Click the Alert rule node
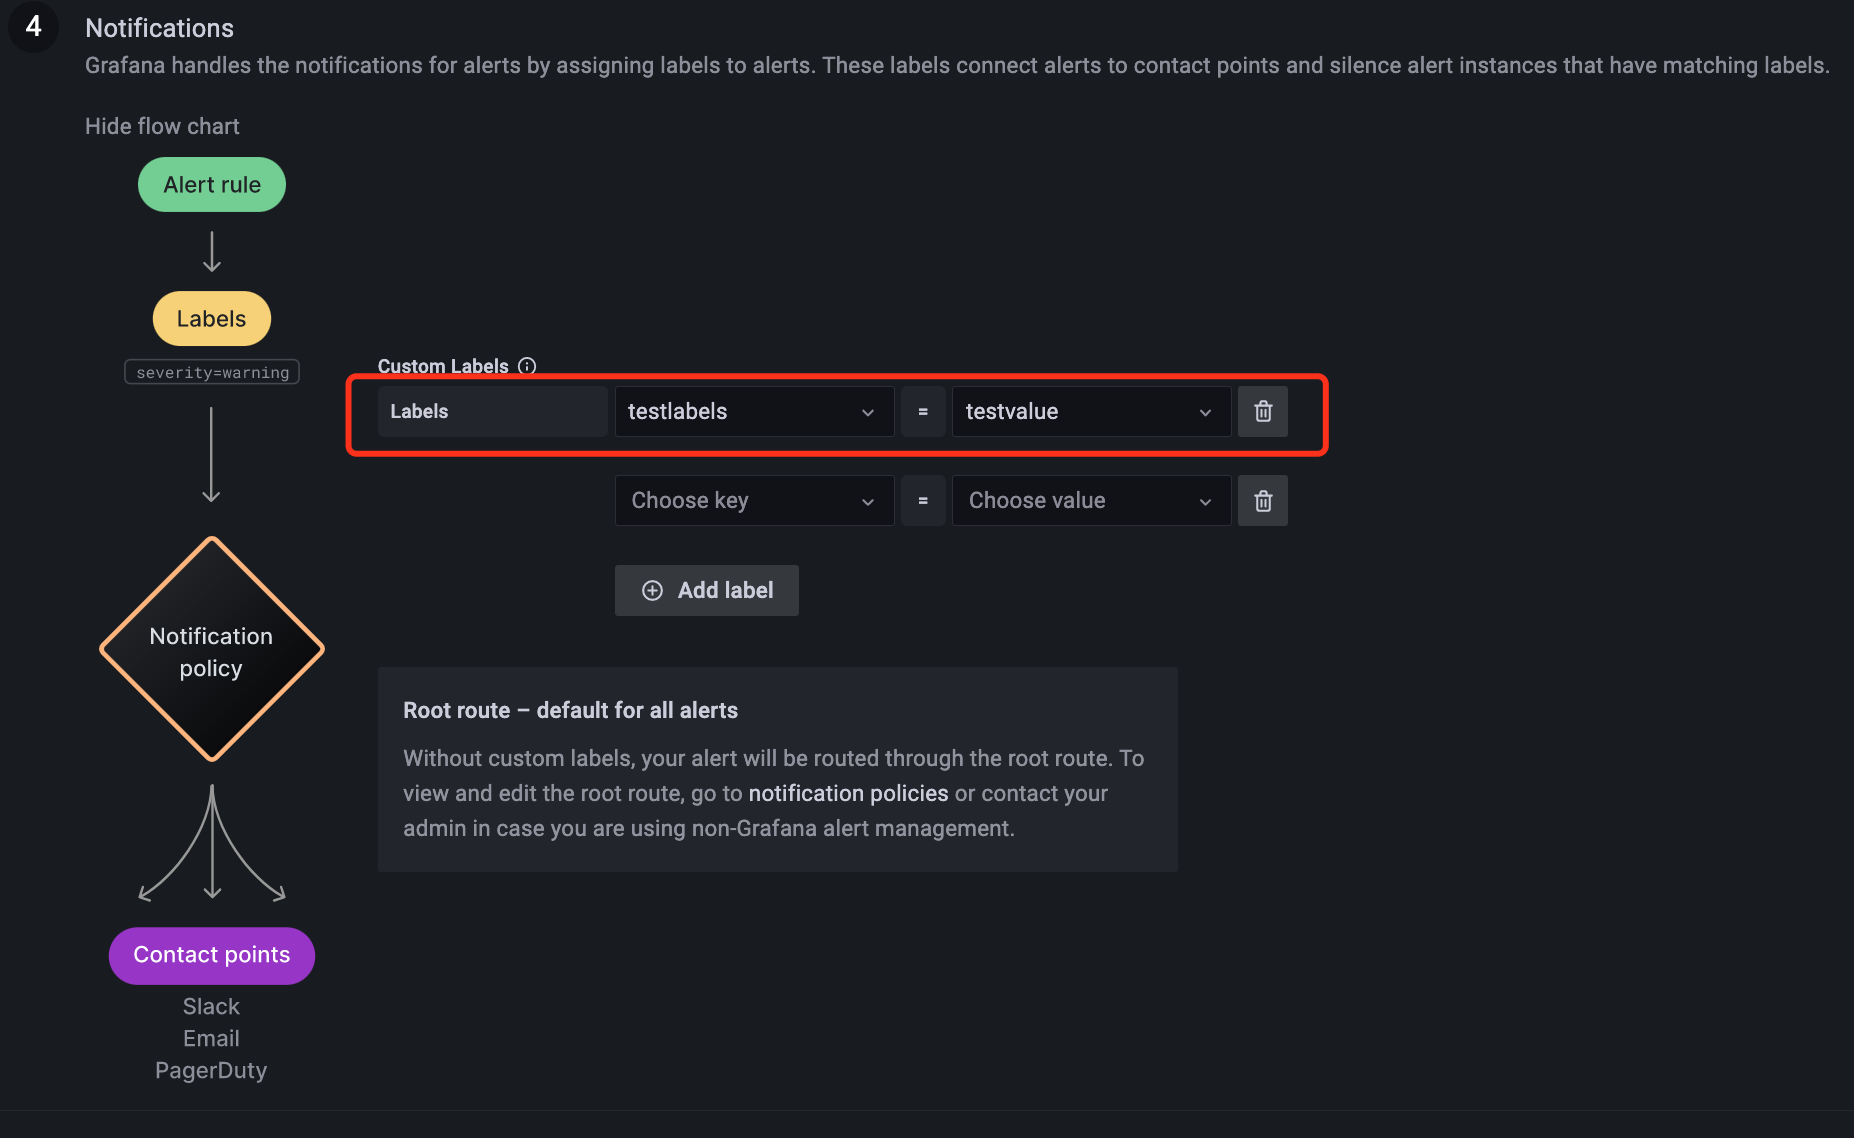This screenshot has width=1854, height=1138. [212, 185]
